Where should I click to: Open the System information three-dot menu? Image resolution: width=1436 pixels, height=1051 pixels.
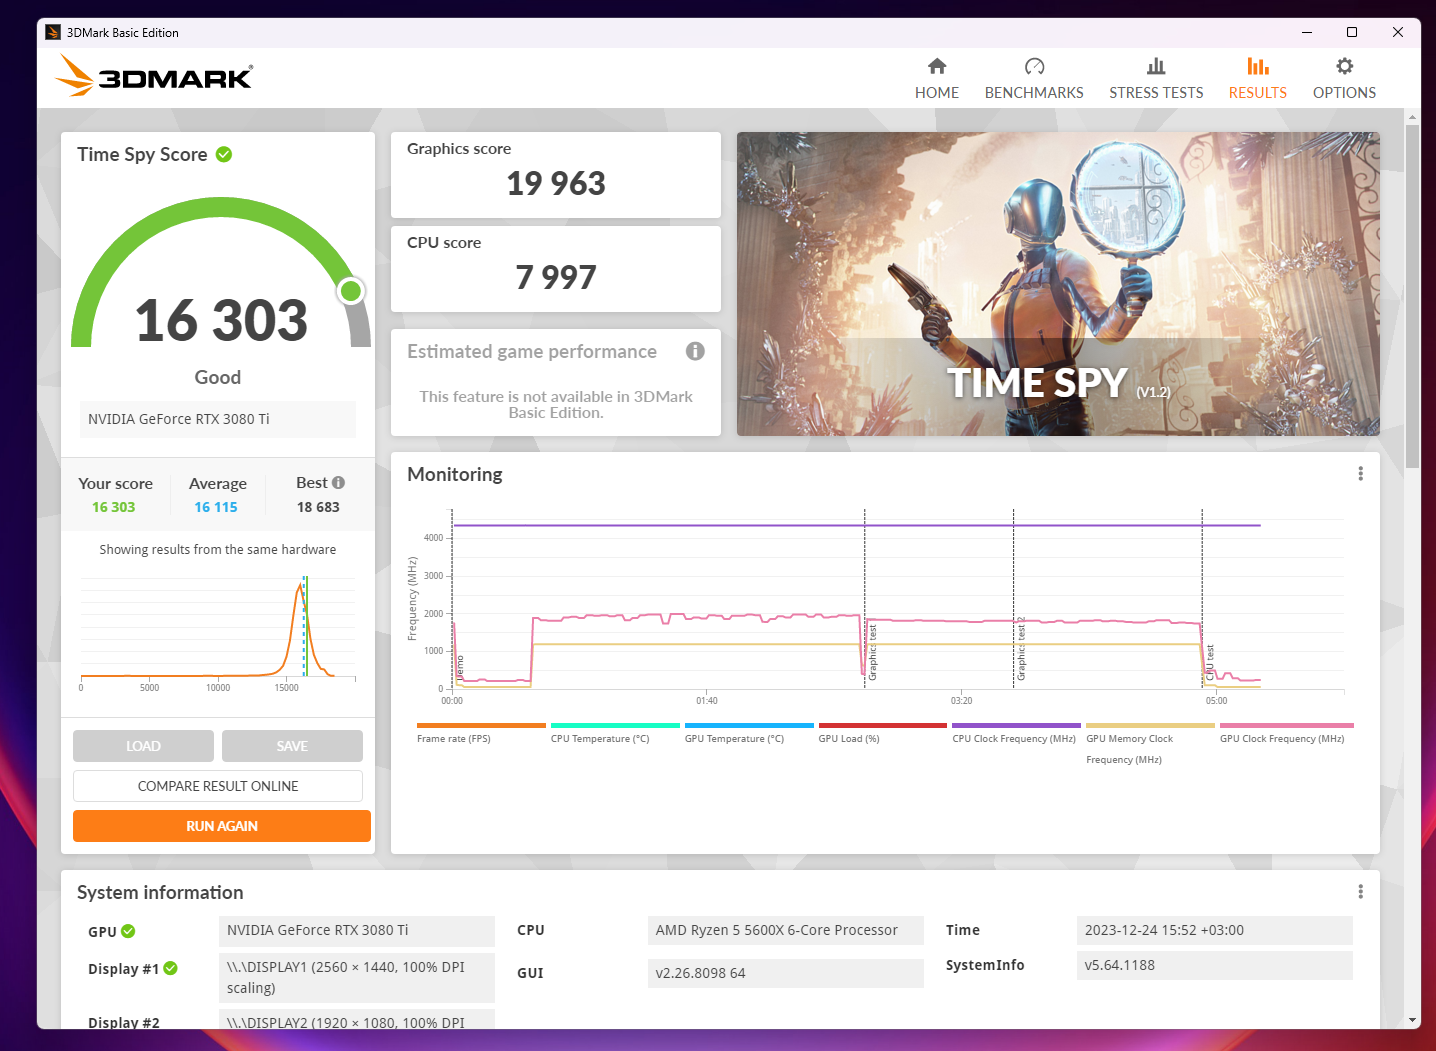[x=1360, y=892]
